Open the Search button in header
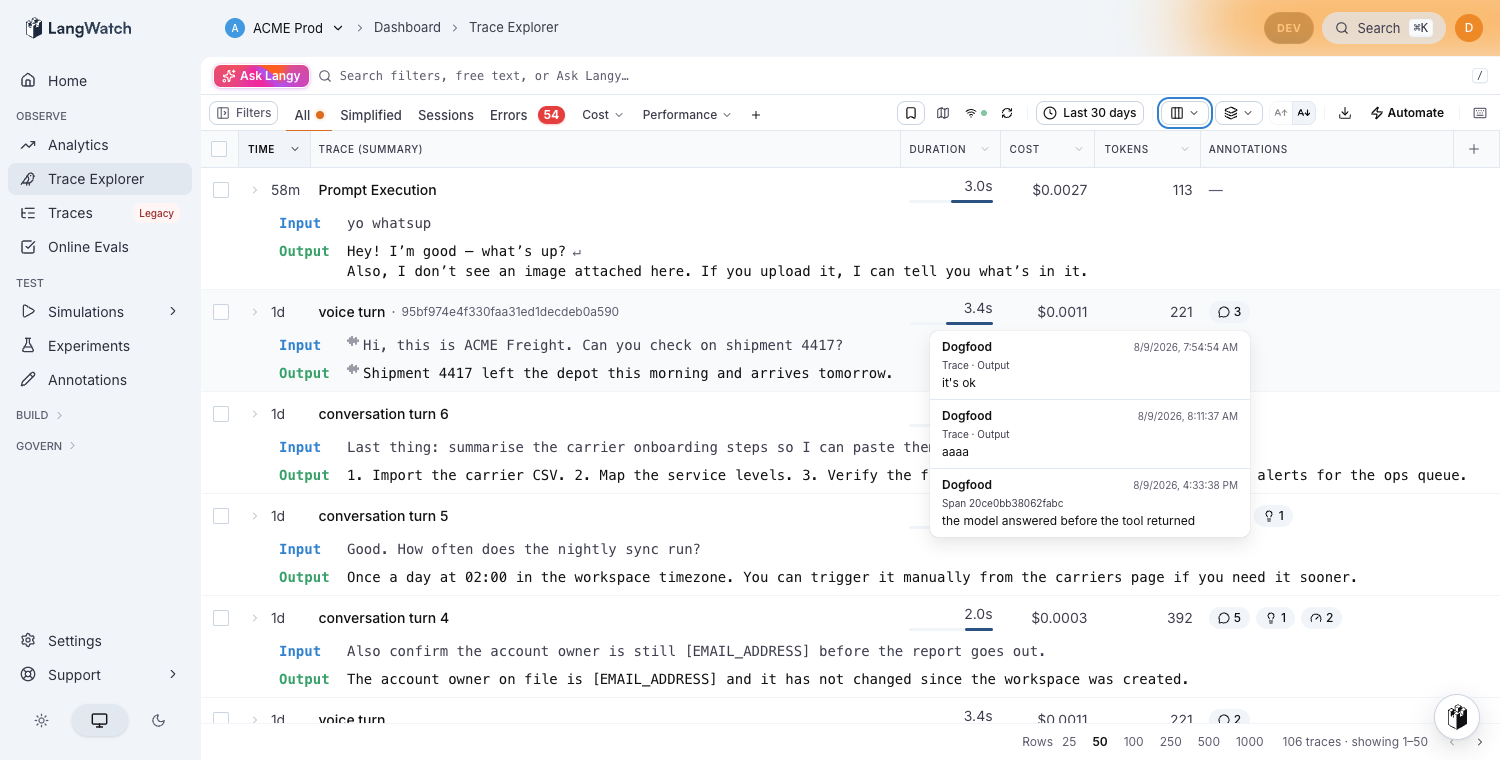1500x760 pixels. coord(1383,28)
